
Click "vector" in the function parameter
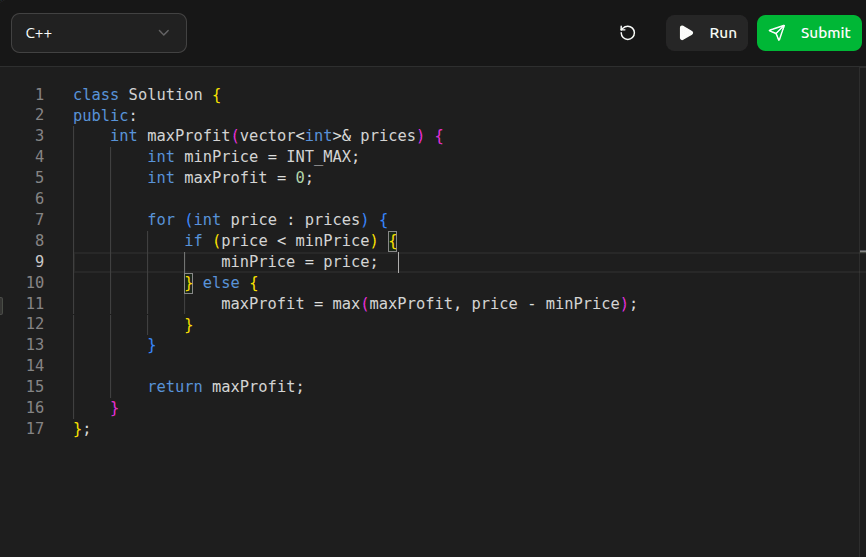click(x=267, y=136)
